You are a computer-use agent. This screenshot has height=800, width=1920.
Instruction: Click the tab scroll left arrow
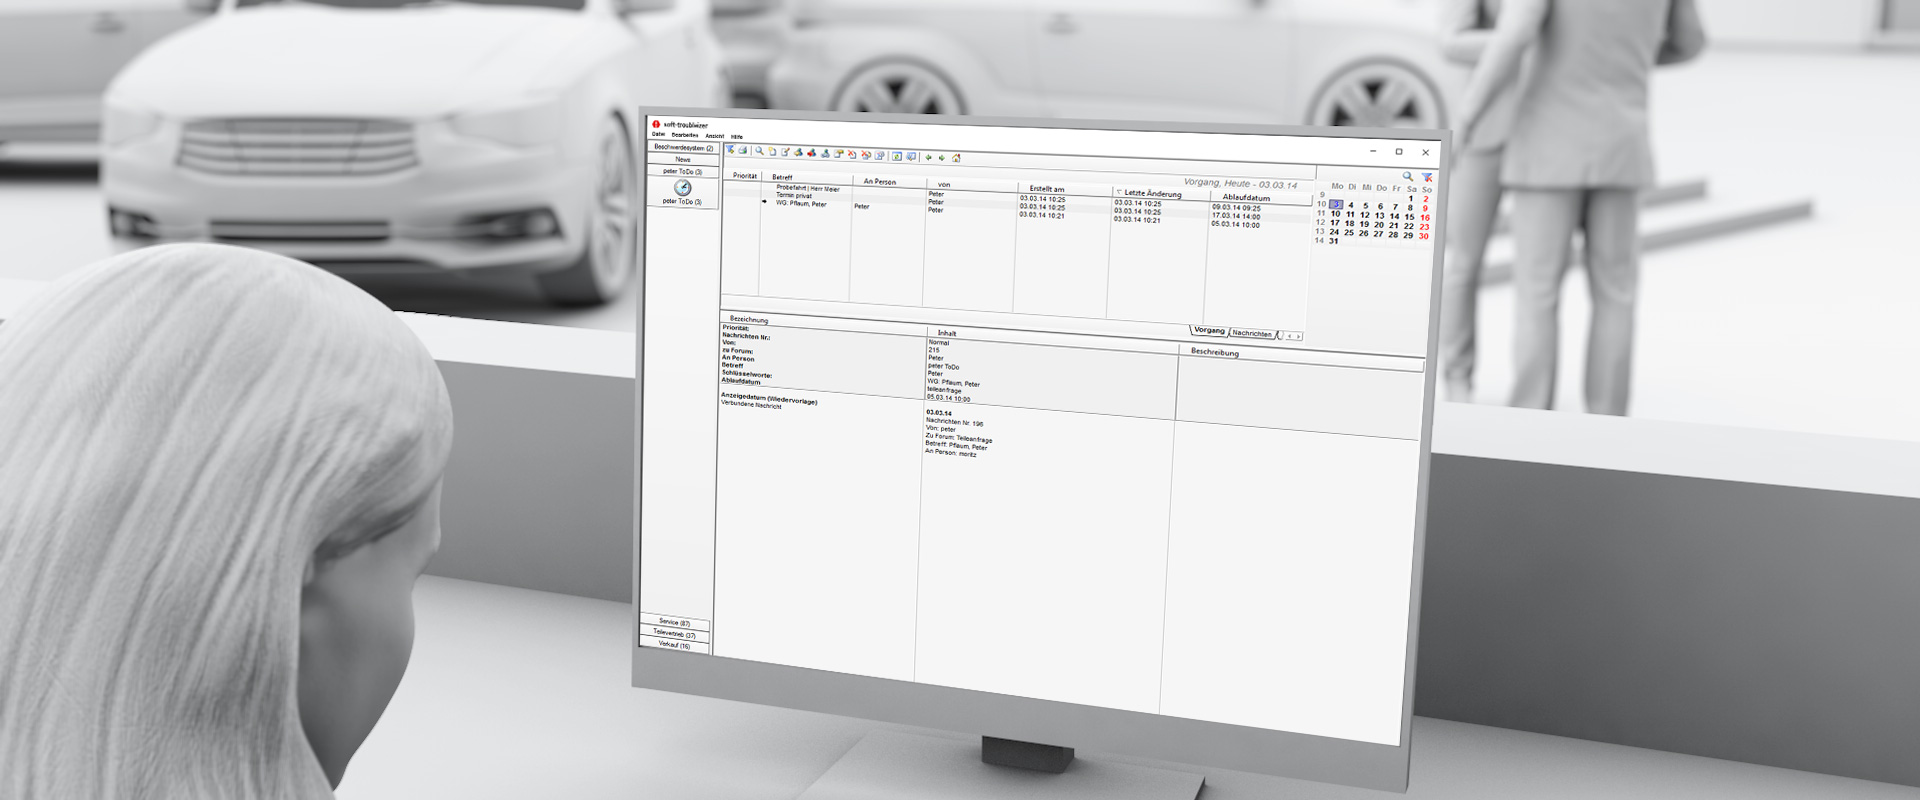(x=1289, y=336)
